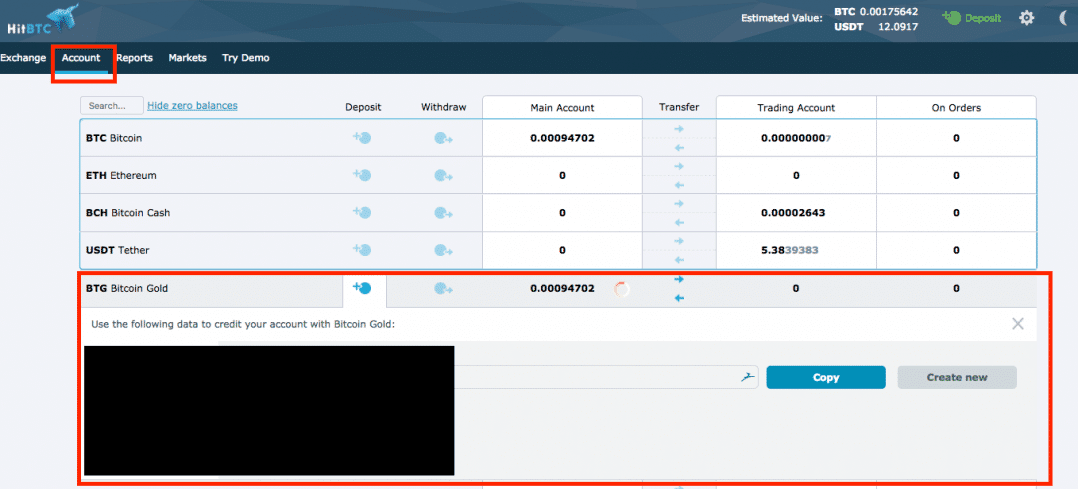Select BTG main account balance 0.00094702
Image resolution: width=1078 pixels, height=489 pixels.
pyautogui.click(x=562, y=289)
